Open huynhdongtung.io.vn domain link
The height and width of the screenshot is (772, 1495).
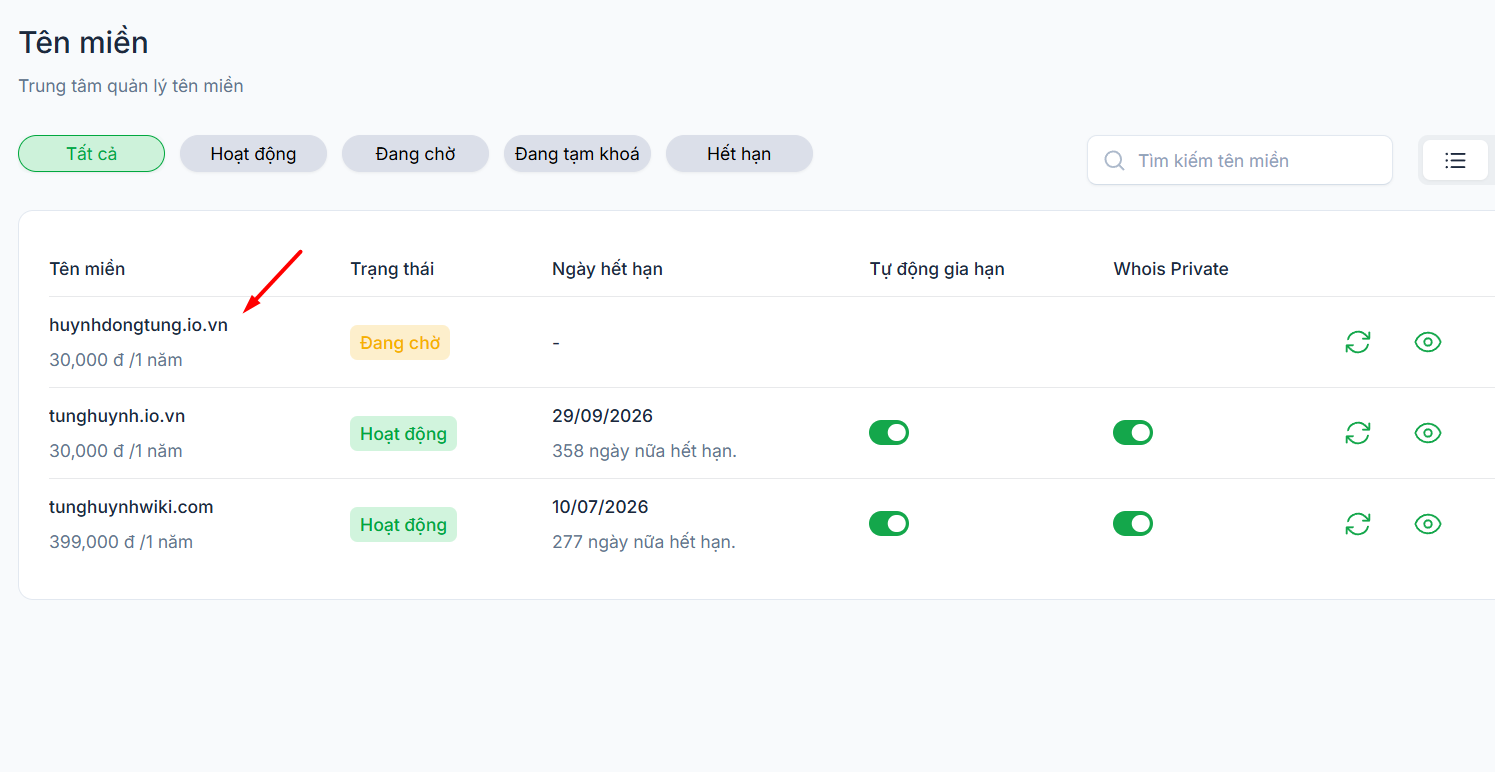[x=138, y=325]
